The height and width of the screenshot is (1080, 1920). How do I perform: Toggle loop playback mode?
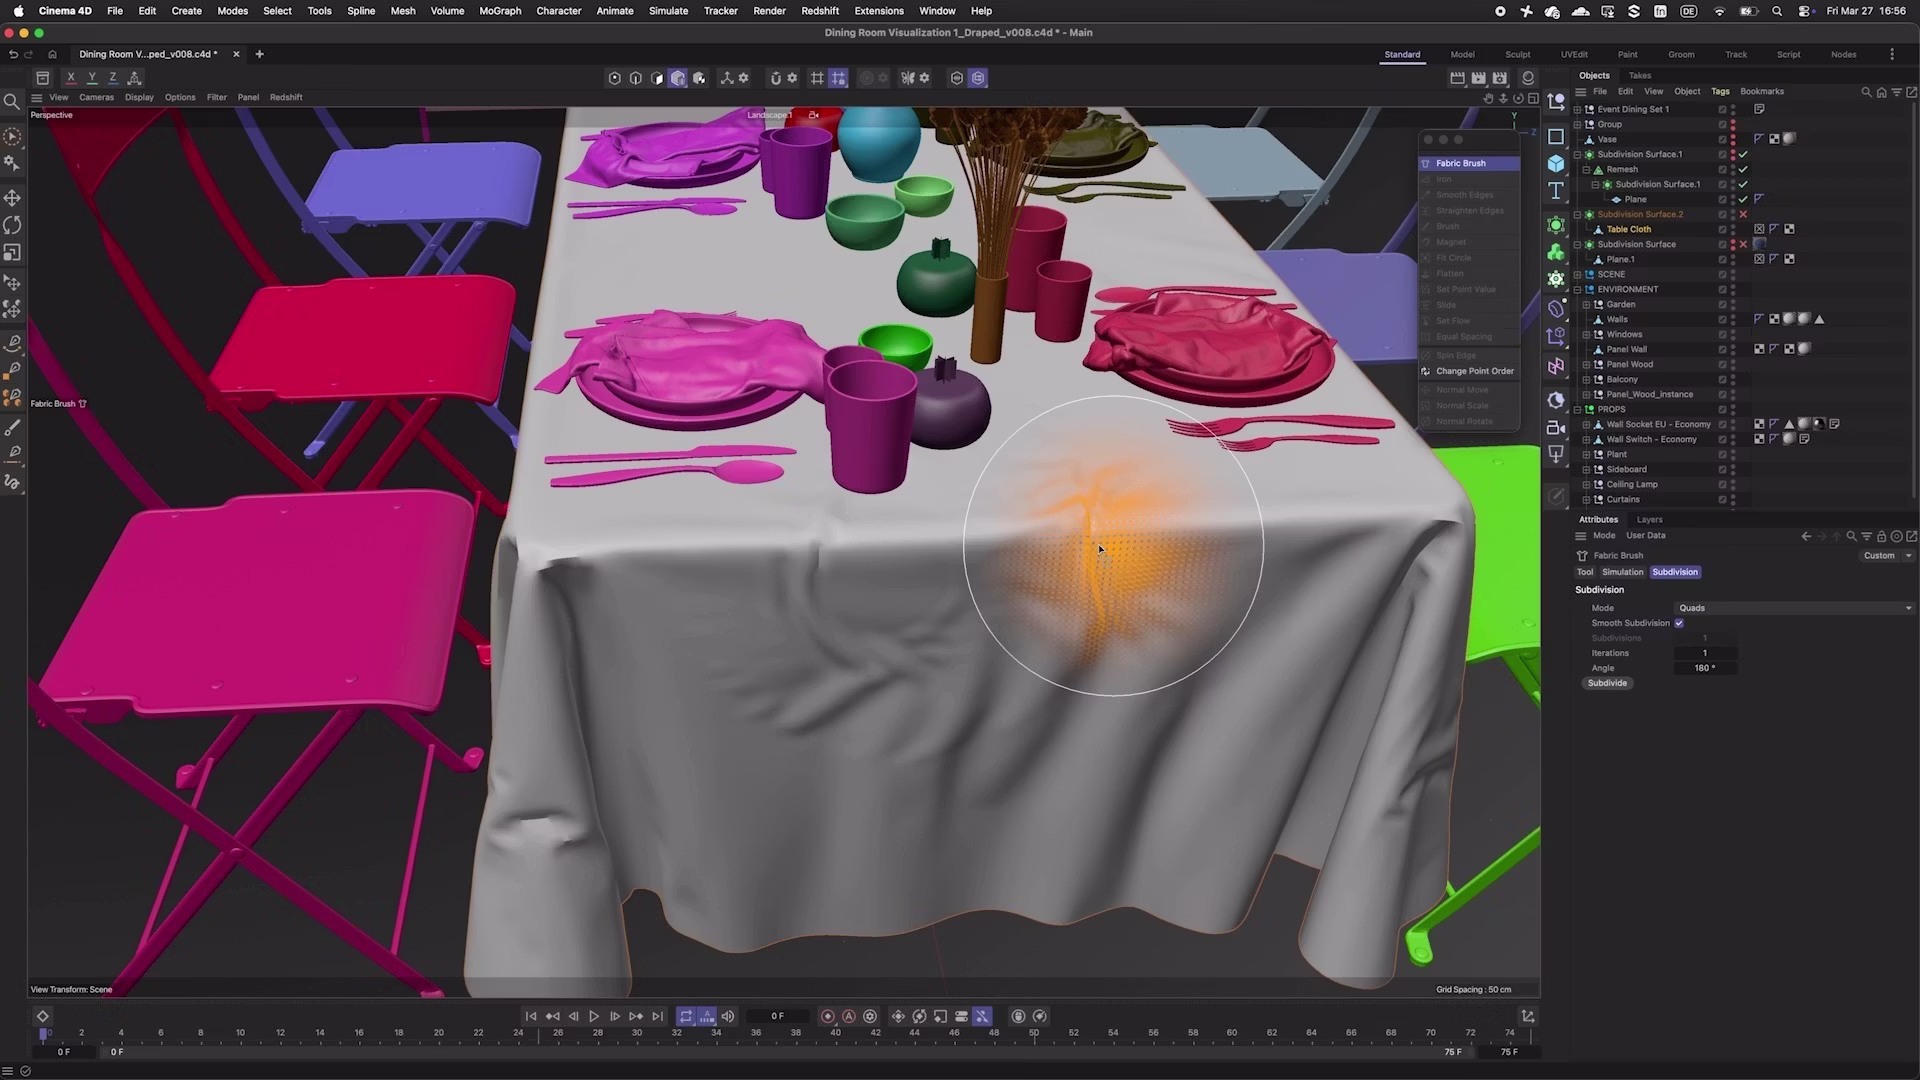(x=686, y=1016)
